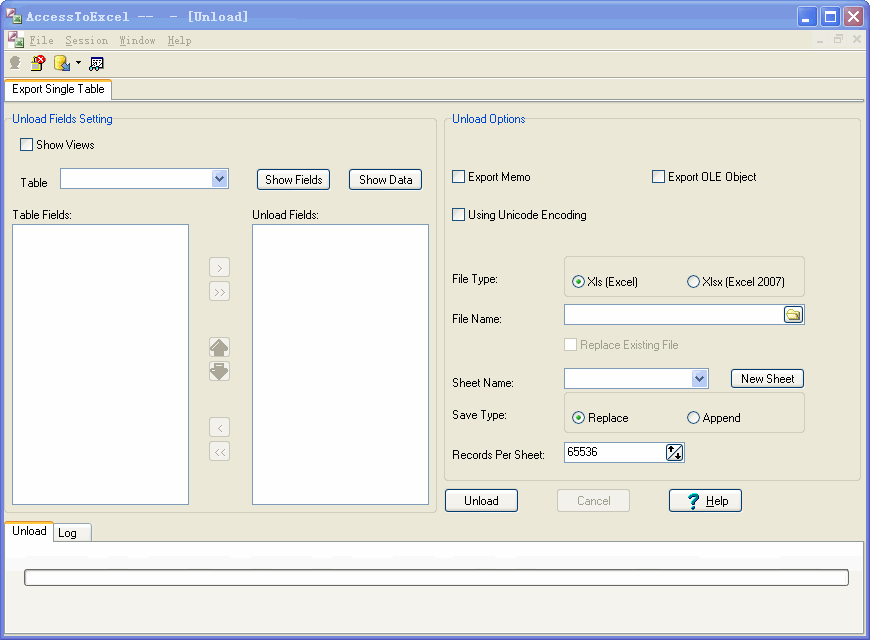The width and height of the screenshot is (870, 640).
Task: Expand the Sheet Name dropdown
Action: pos(699,379)
